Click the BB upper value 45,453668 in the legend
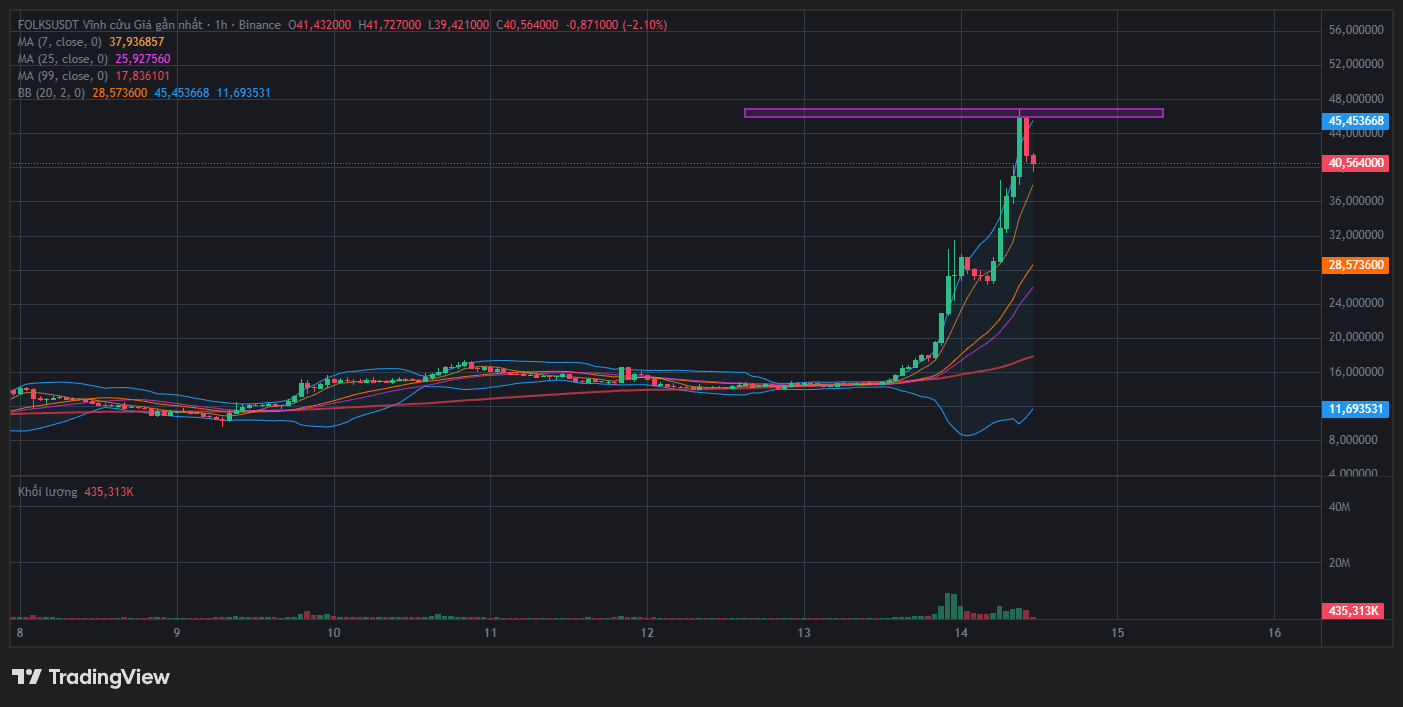Image resolution: width=1403 pixels, height=707 pixels. tap(182, 93)
